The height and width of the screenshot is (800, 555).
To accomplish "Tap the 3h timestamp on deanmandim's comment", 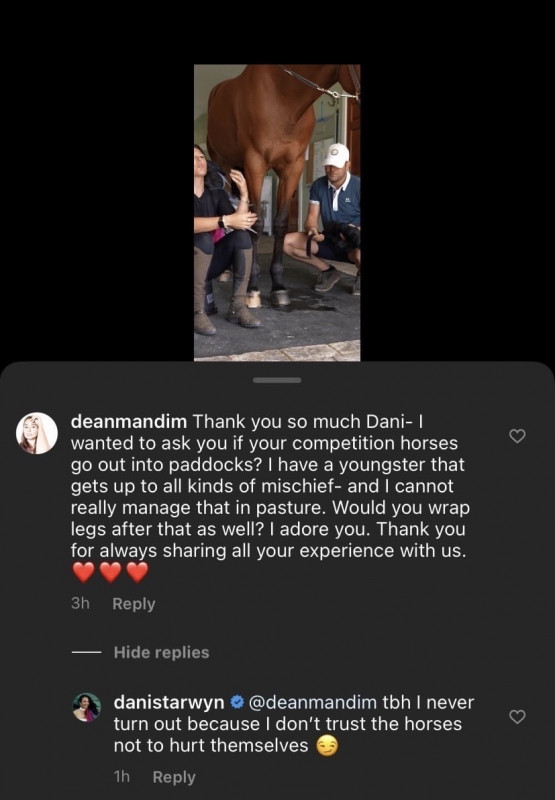I will pyautogui.click(x=80, y=604).
